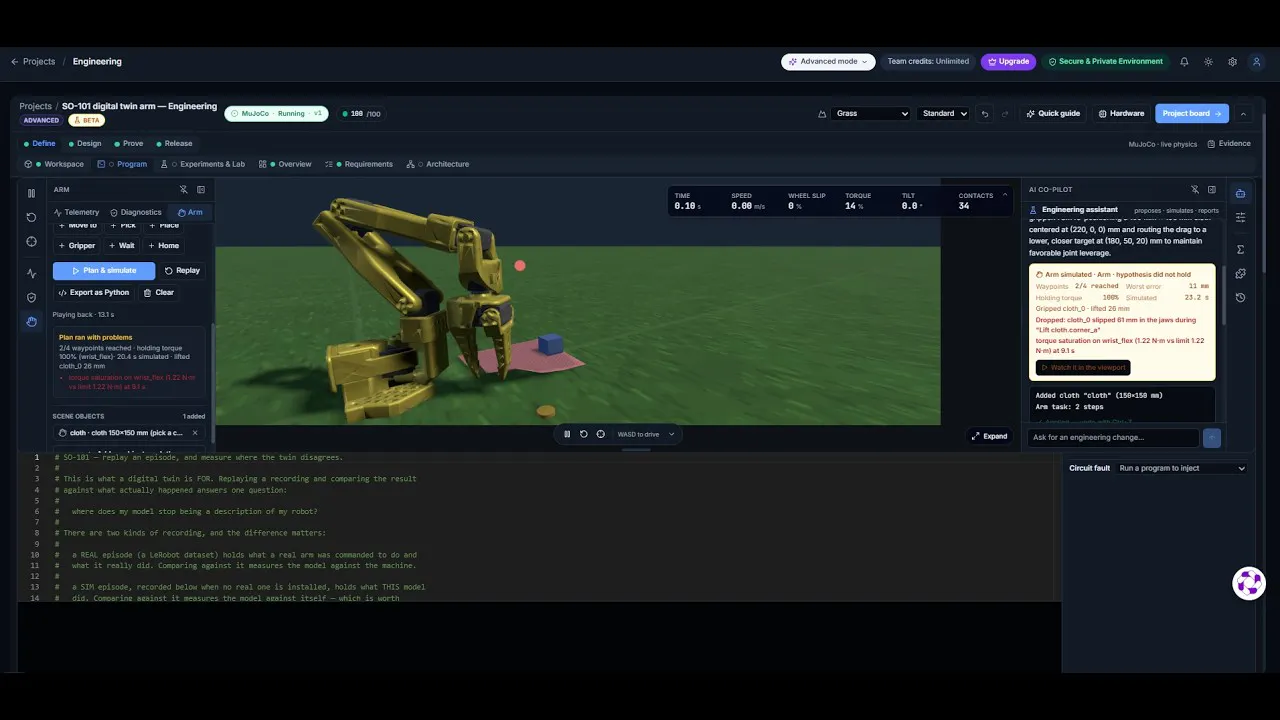The height and width of the screenshot is (720, 1280).
Task: Focus the Ask for an engineering change field
Action: 1113,437
